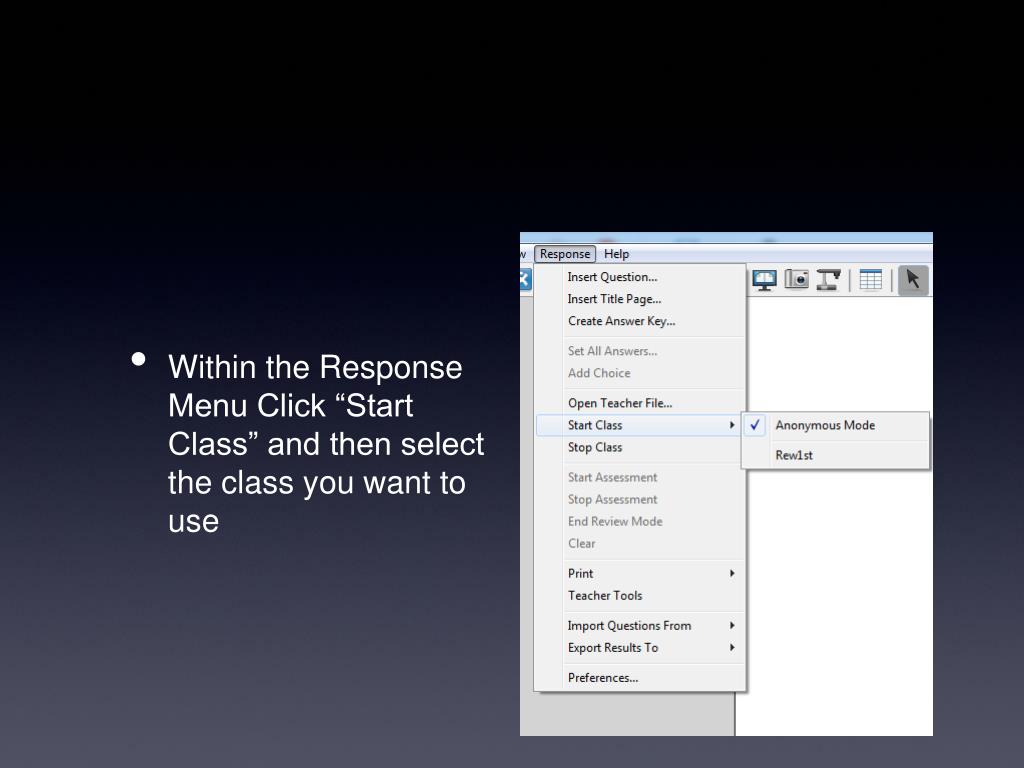The height and width of the screenshot is (768, 1024).
Task: Click the table grid toolbar icon
Action: click(x=871, y=280)
